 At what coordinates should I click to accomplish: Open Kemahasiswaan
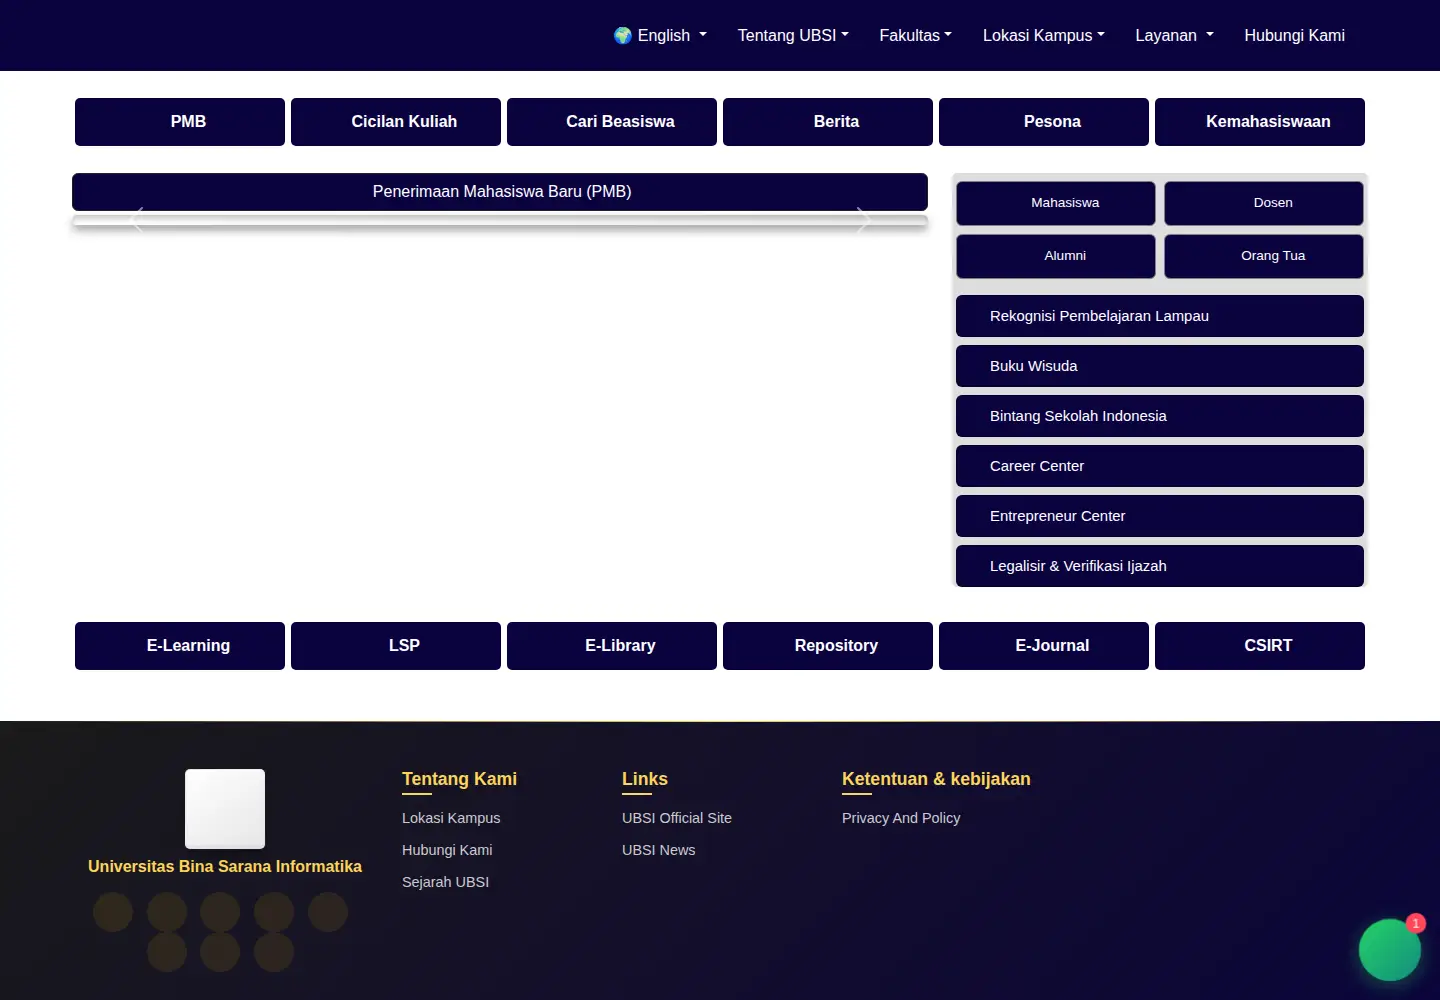pos(1260,122)
